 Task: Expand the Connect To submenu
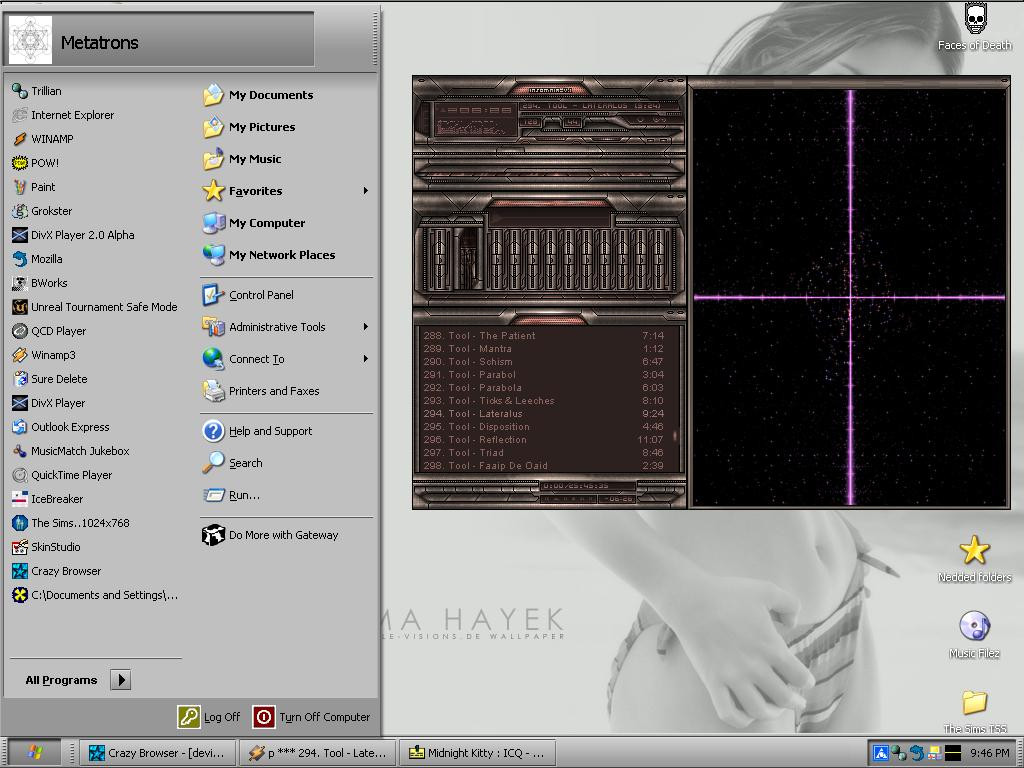[x=366, y=359]
